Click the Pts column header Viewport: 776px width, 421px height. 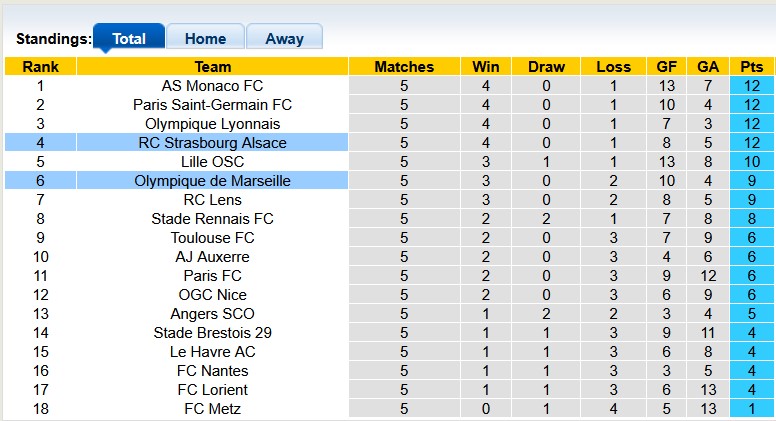[751, 67]
